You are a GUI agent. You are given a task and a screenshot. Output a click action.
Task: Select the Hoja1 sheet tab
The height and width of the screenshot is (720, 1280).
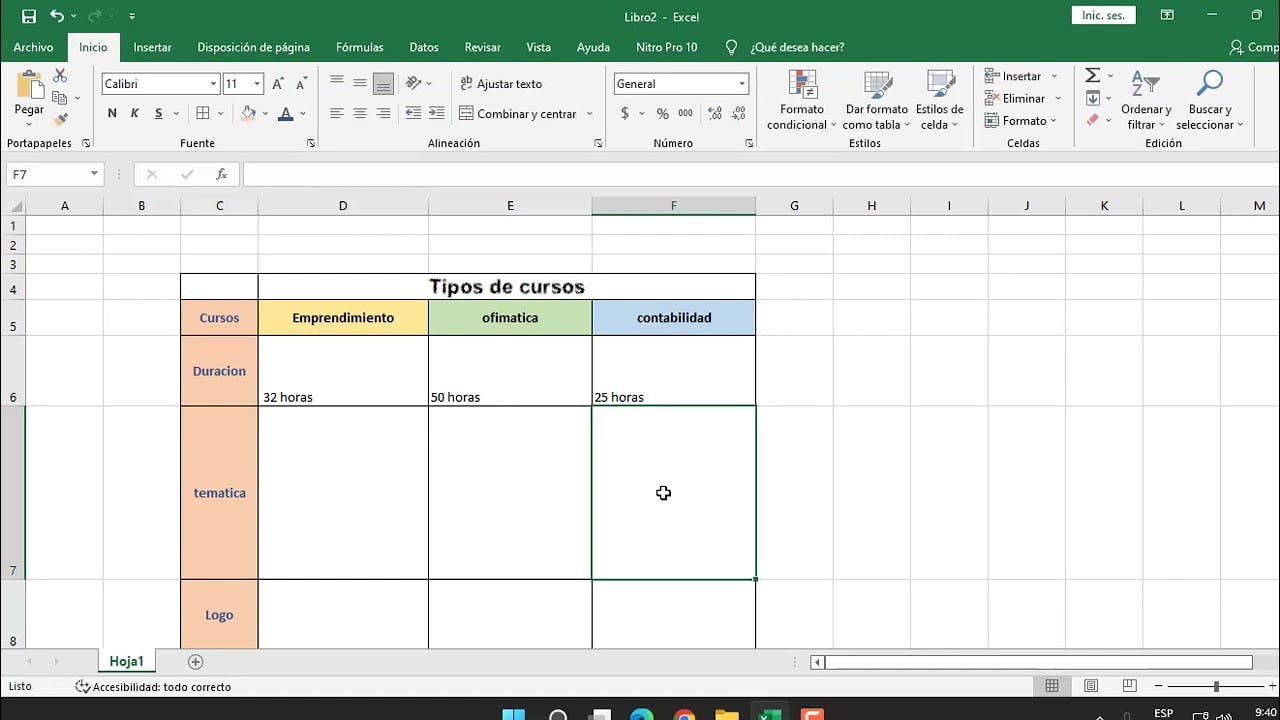coord(126,661)
